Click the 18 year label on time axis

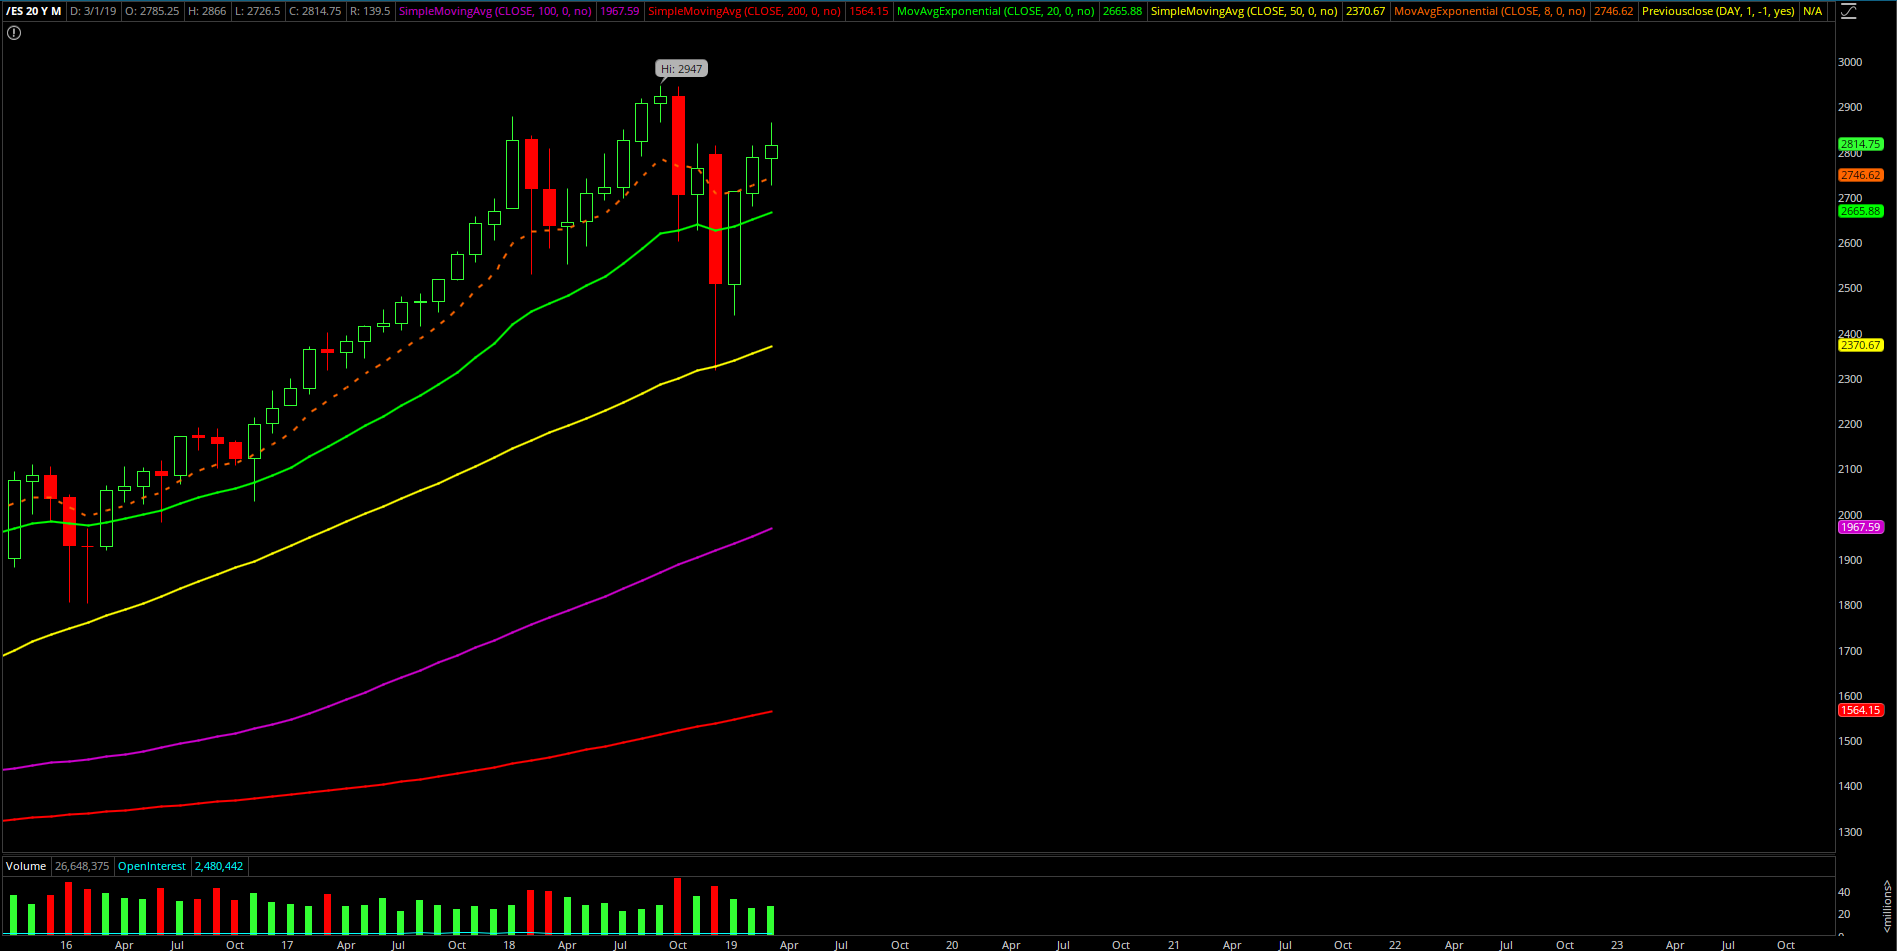(509, 944)
